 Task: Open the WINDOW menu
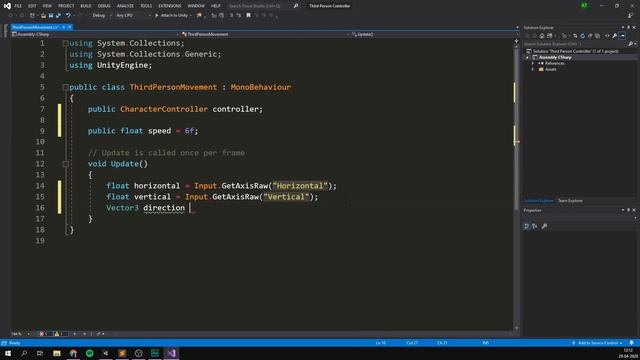point(196,6)
